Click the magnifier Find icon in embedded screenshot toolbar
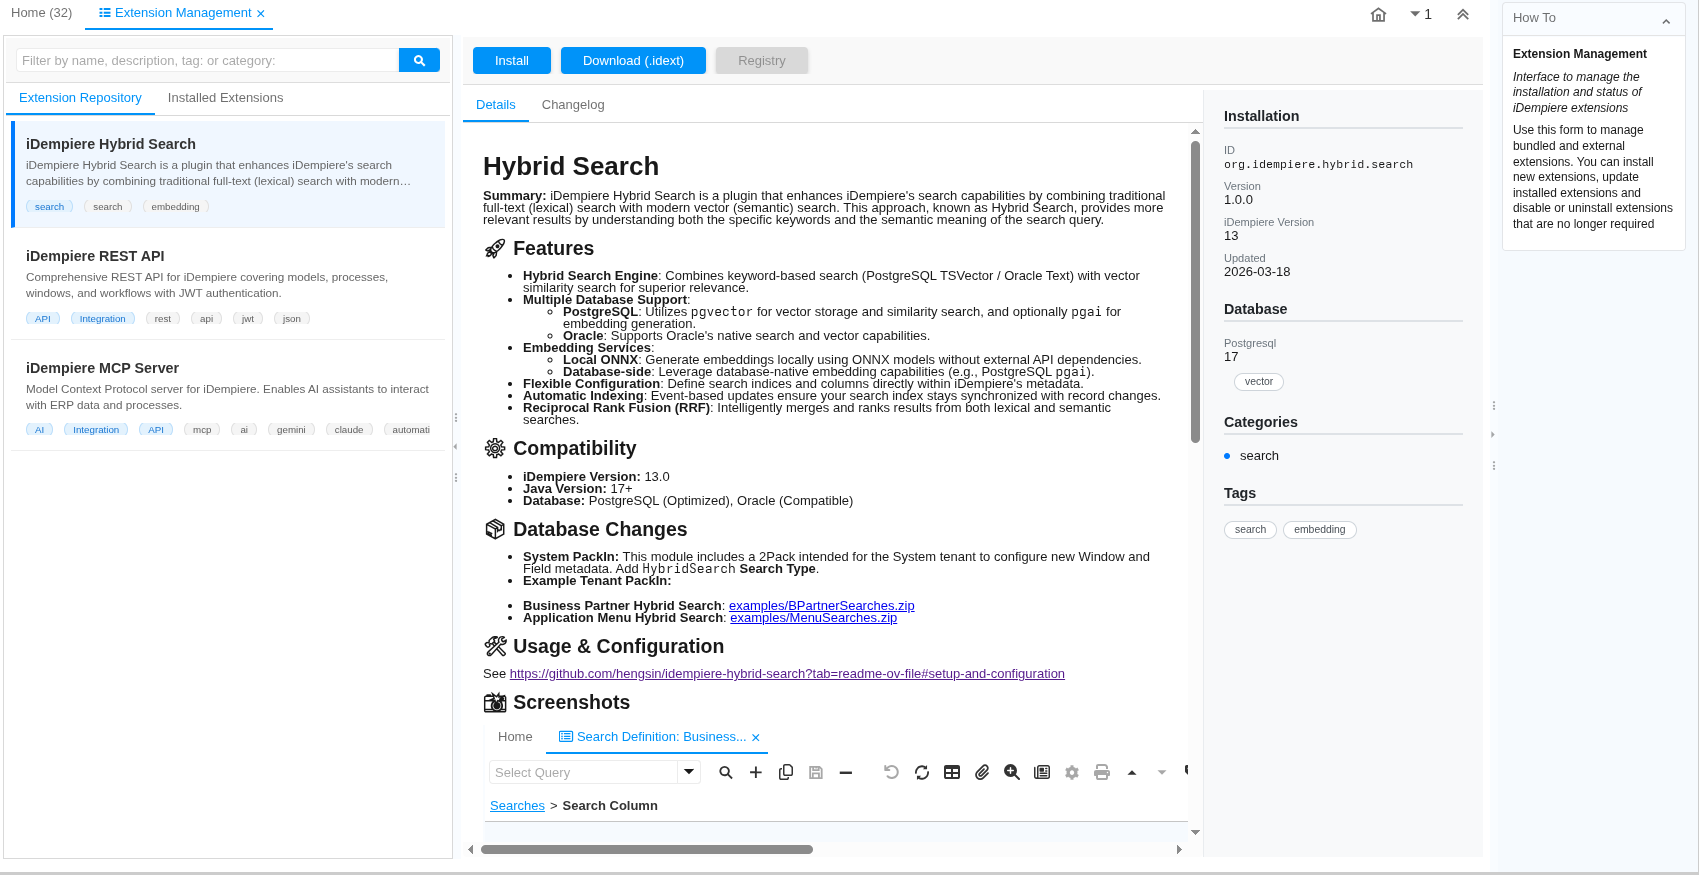 (726, 772)
